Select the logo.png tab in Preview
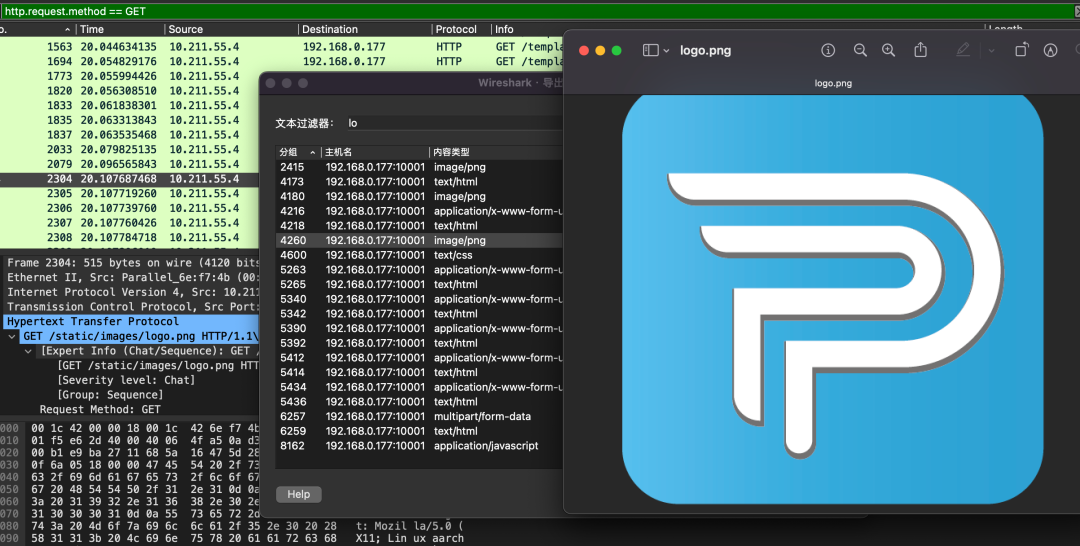Image resolution: width=1080 pixels, height=546 pixels. 833,83
